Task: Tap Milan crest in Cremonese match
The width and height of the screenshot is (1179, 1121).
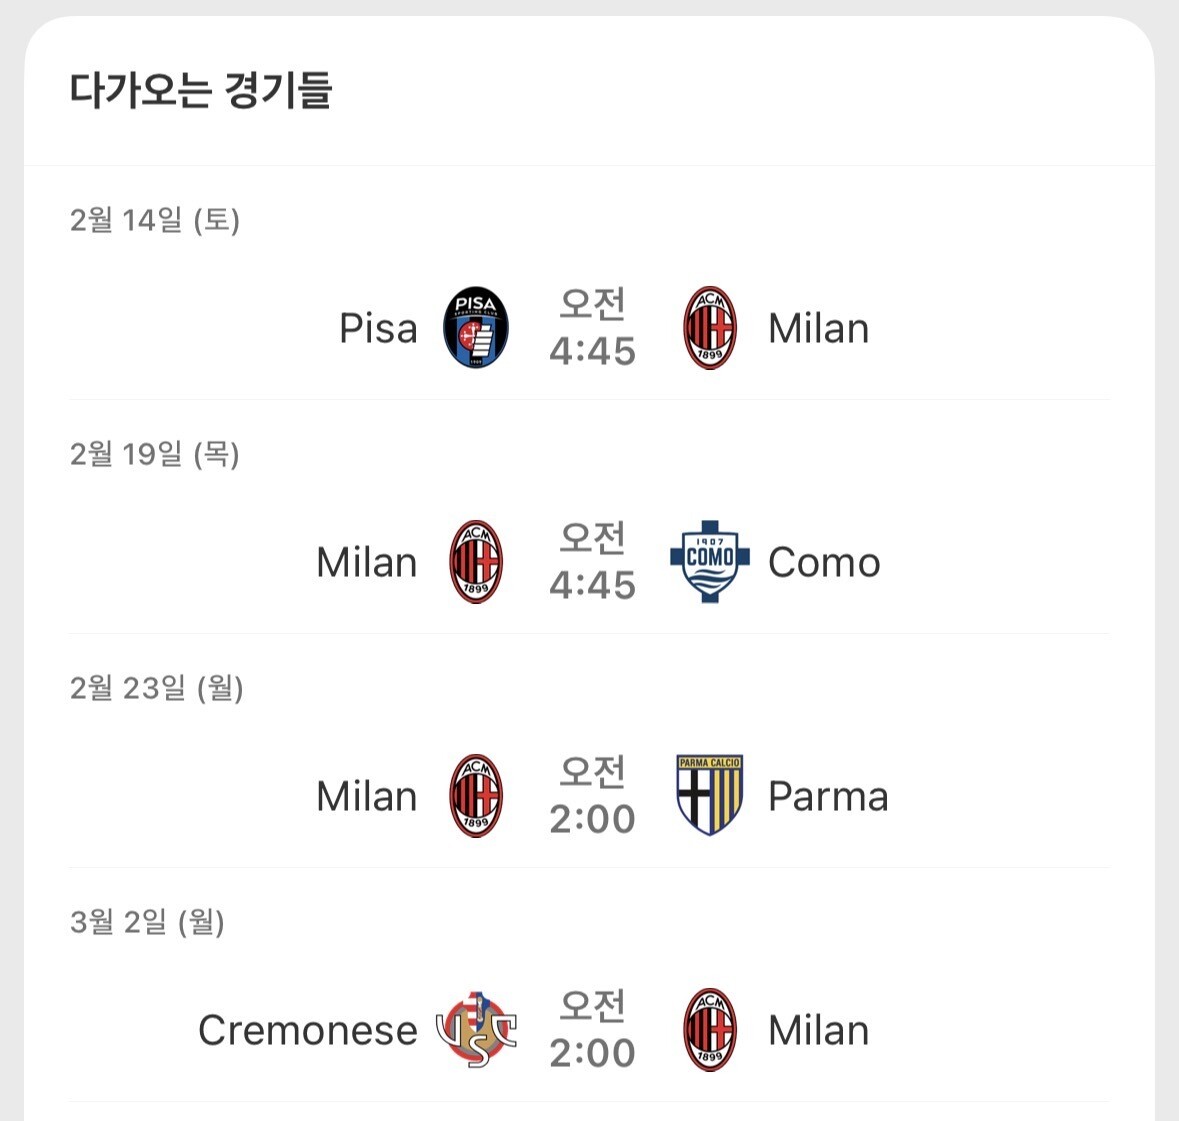Action: tap(709, 1030)
